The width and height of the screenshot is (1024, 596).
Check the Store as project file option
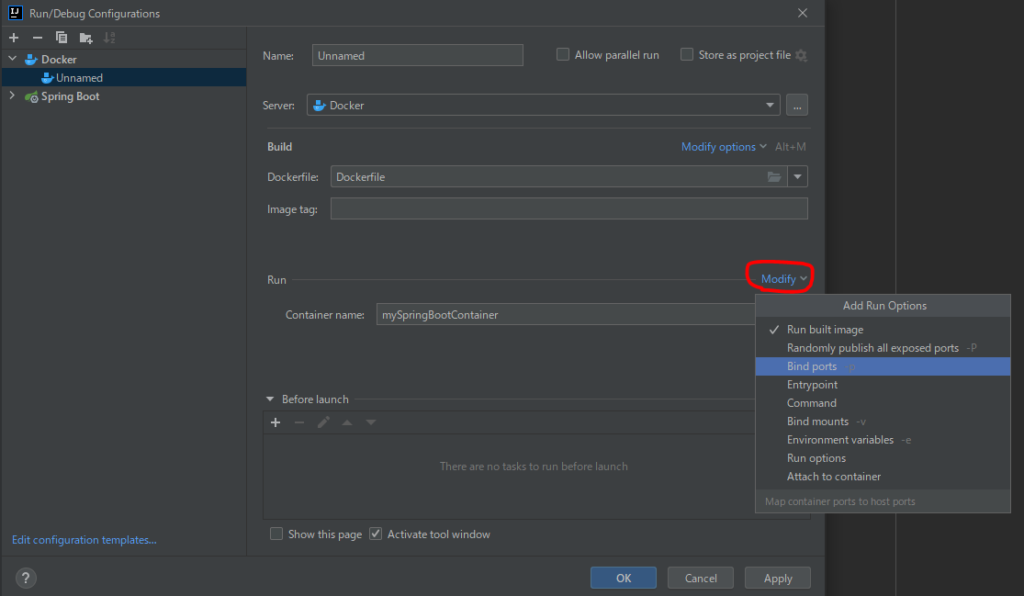687,55
